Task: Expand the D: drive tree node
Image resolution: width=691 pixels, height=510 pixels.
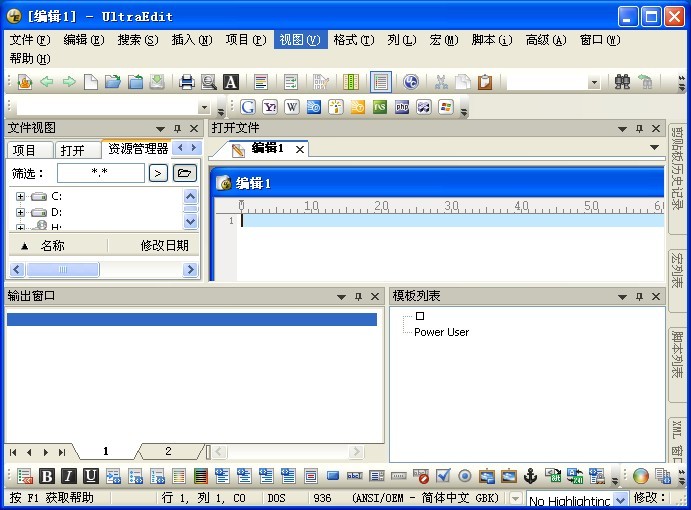Action: [20, 212]
